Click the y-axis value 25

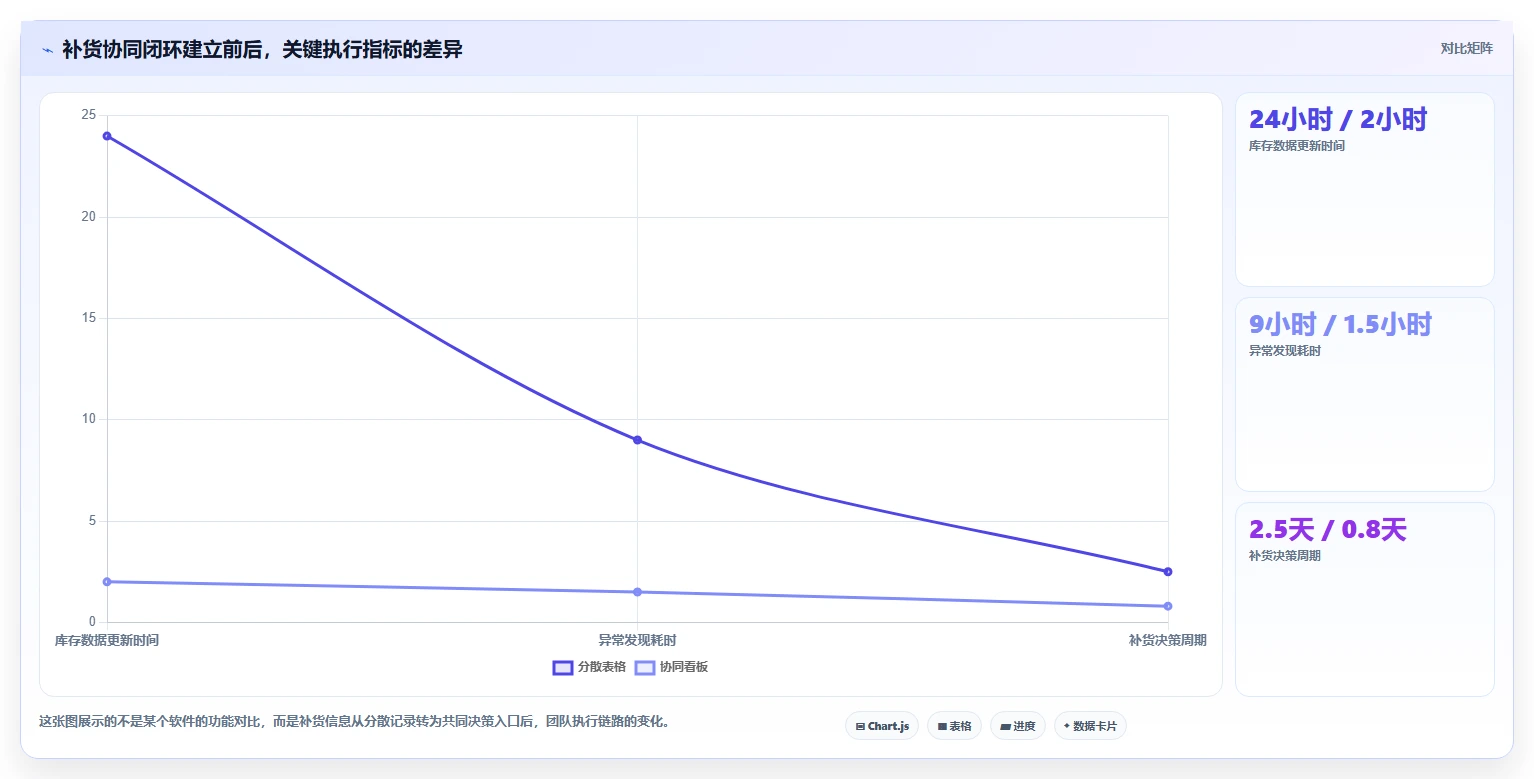click(88, 115)
